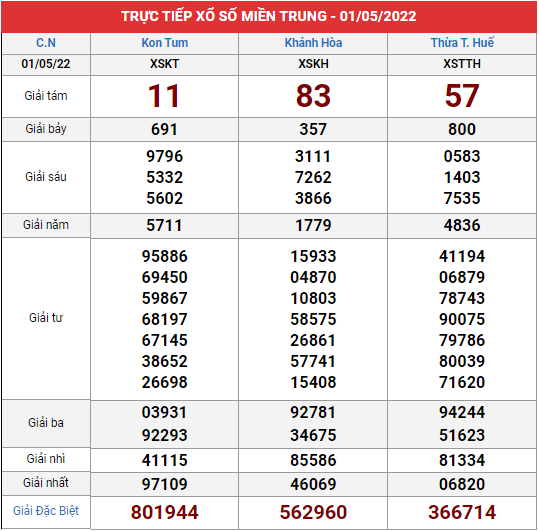Open the Kon Tum province link
This screenshot has height=531, width=539.
pyautogui.click(x=165, y=43)
